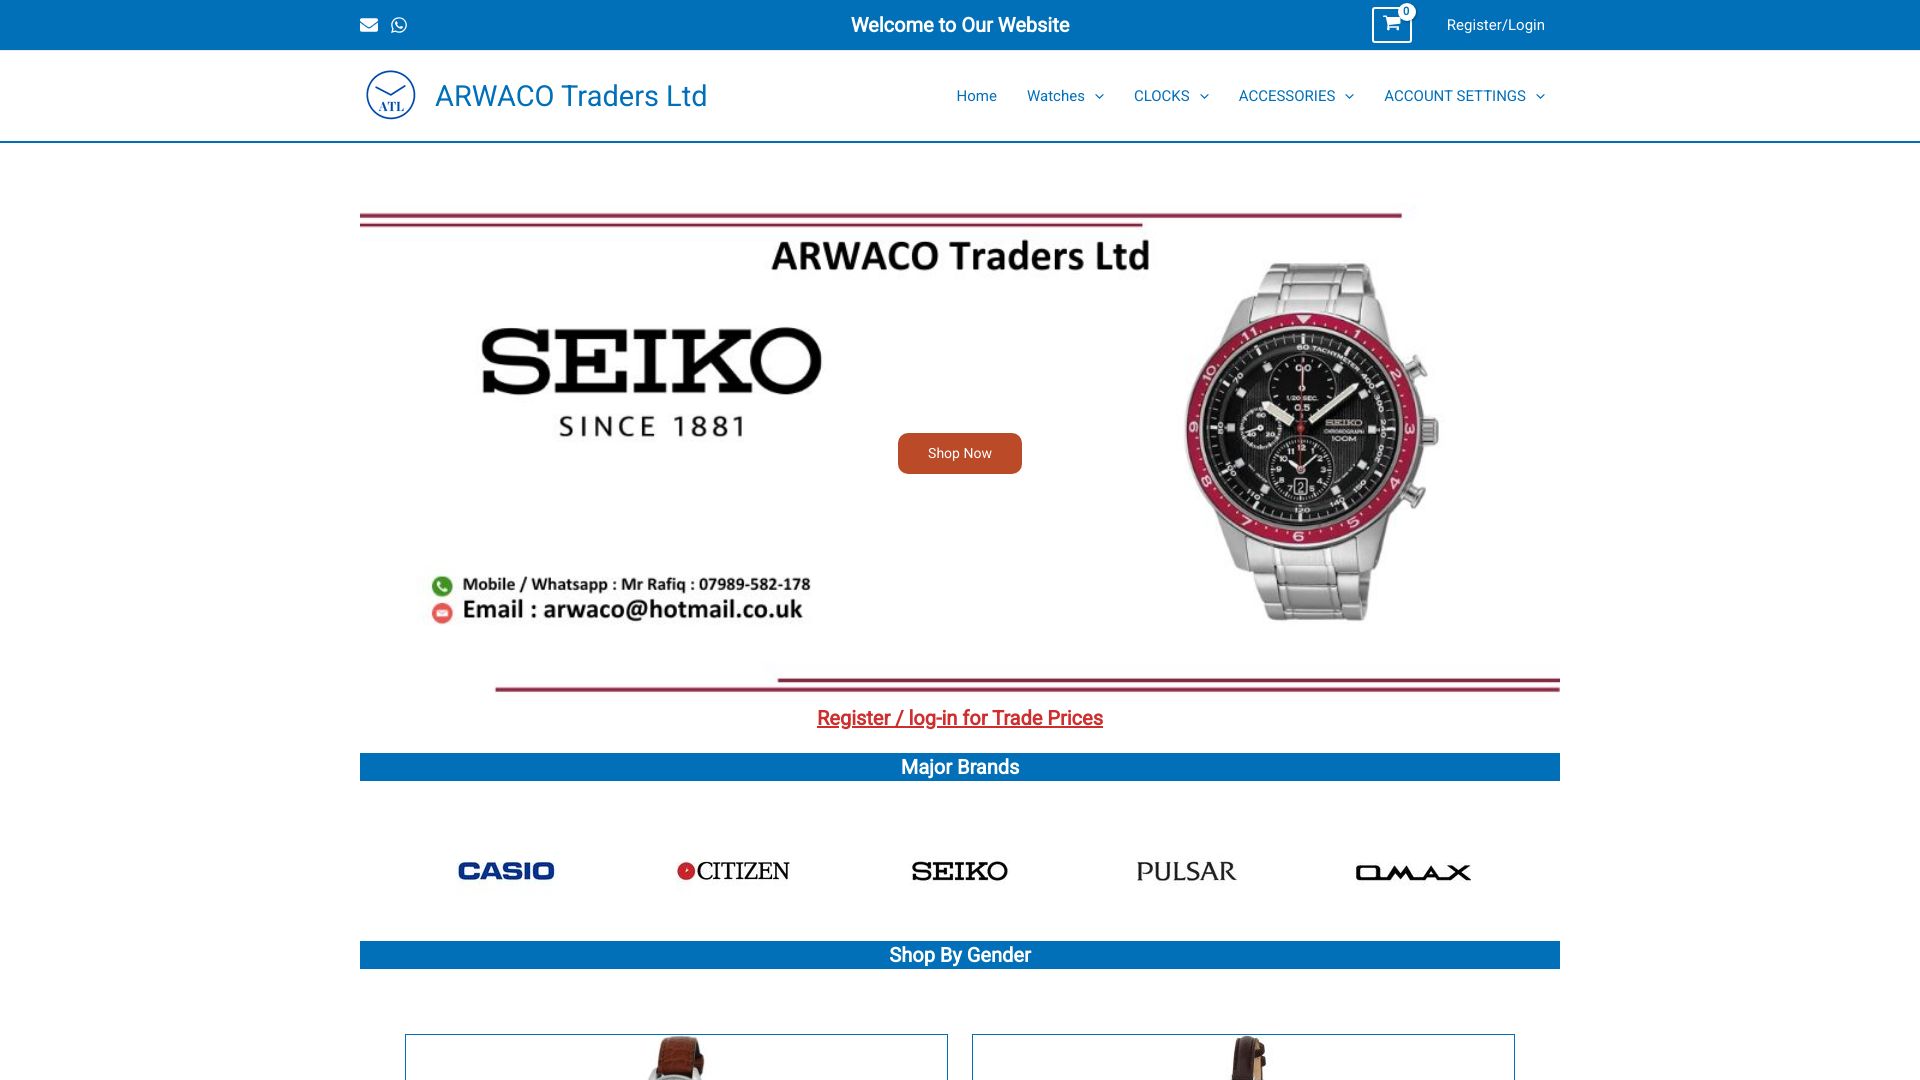Choose the Seiko brand logo
1920x1080 pixels.
click(x=960, y=871)
